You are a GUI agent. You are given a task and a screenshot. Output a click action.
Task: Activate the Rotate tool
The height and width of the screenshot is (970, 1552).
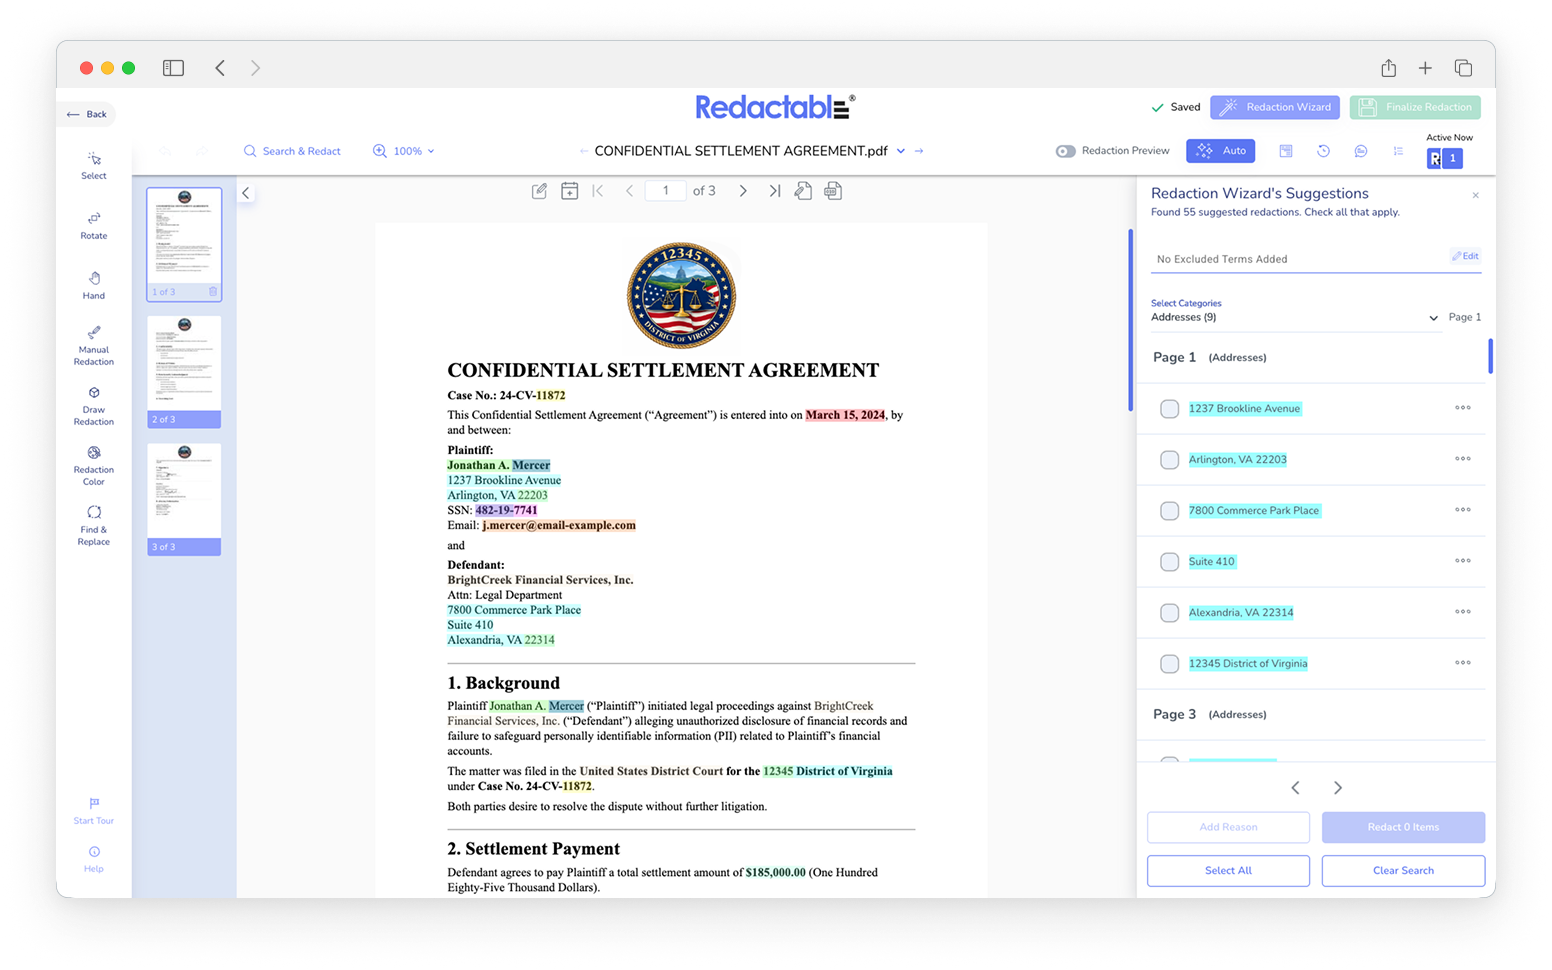94,225
